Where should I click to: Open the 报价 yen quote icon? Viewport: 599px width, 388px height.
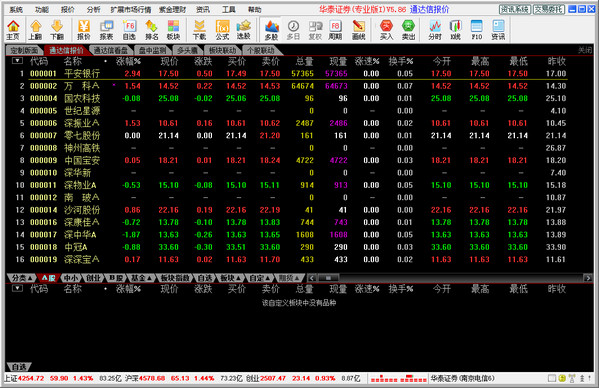[x=84, y=30]
